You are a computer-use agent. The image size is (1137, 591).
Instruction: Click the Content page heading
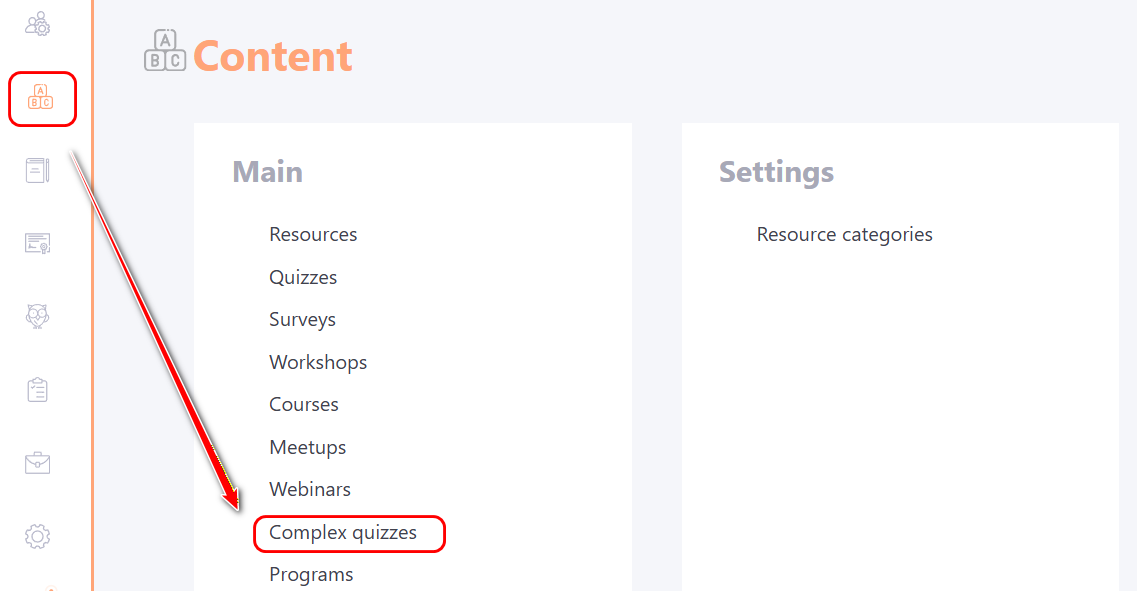[x=273, y=56]
